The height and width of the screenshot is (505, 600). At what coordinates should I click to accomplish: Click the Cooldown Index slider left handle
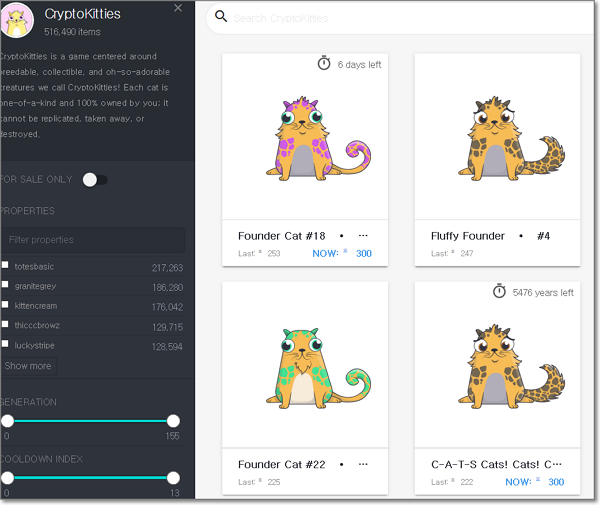click(7, 478)
